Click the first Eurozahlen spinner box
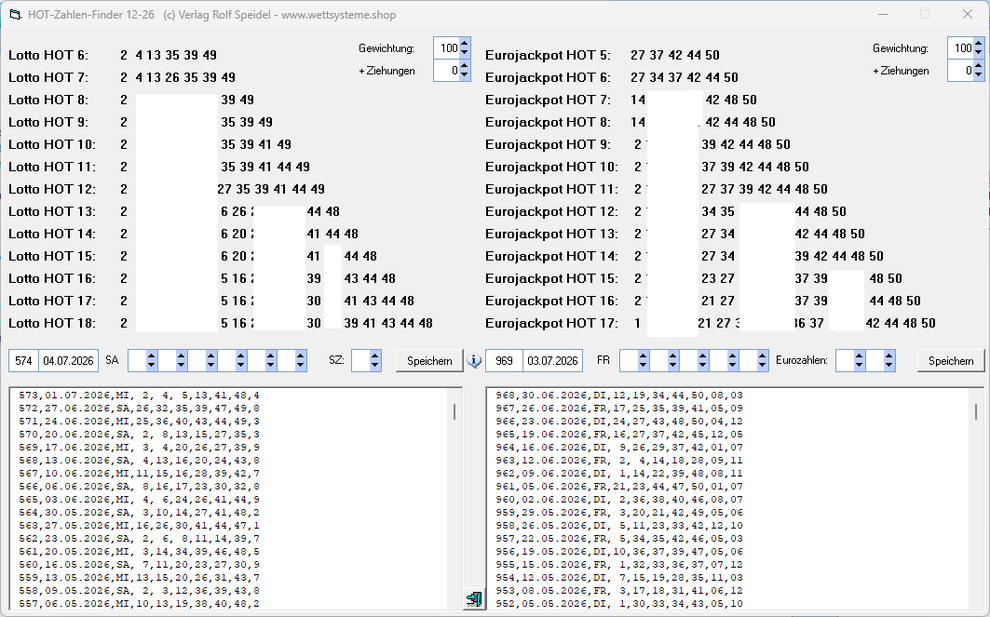990x617 pixels. pos(850,361)
